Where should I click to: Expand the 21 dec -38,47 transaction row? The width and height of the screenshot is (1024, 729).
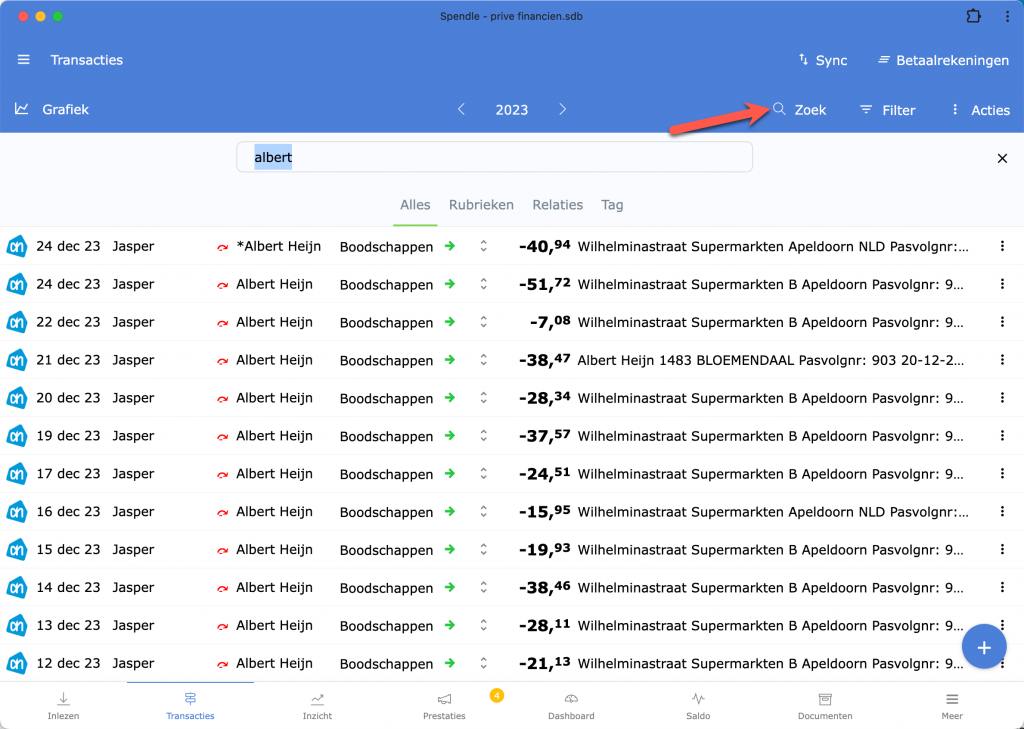coord(483,360)
